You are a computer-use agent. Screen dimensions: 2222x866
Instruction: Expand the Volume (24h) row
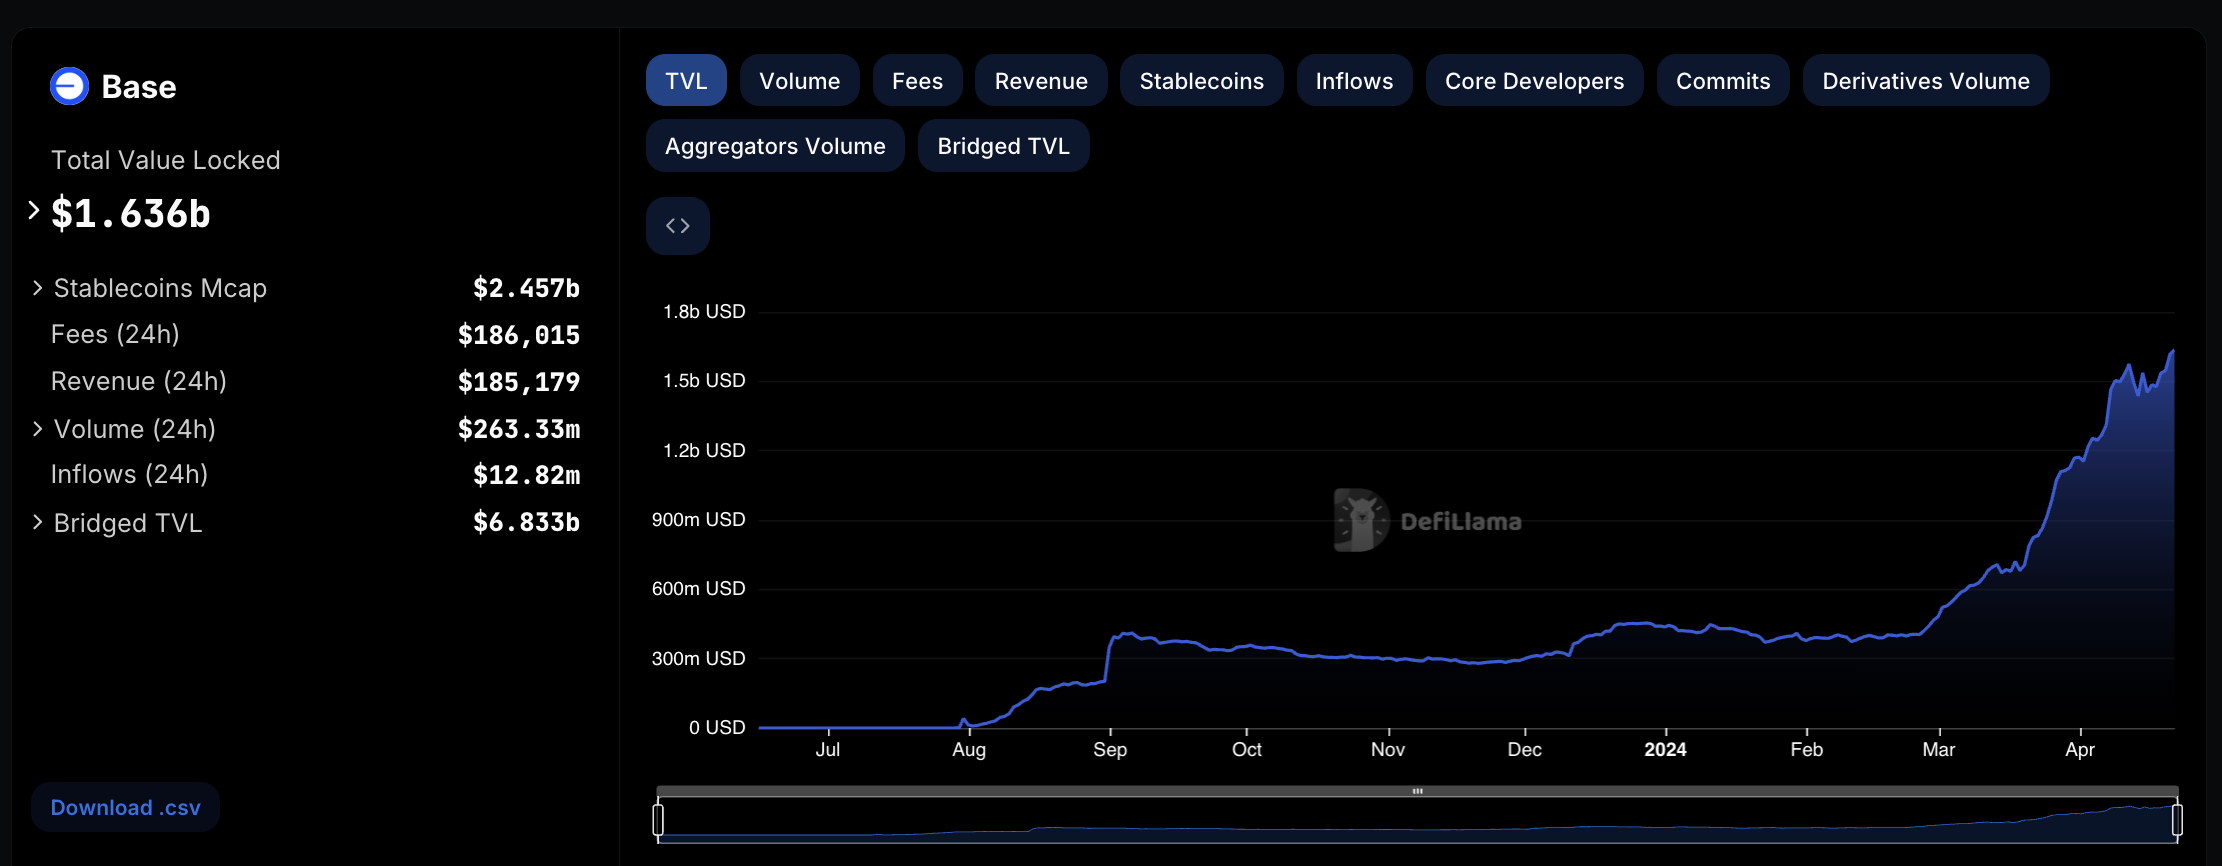[x=38, y=429]
